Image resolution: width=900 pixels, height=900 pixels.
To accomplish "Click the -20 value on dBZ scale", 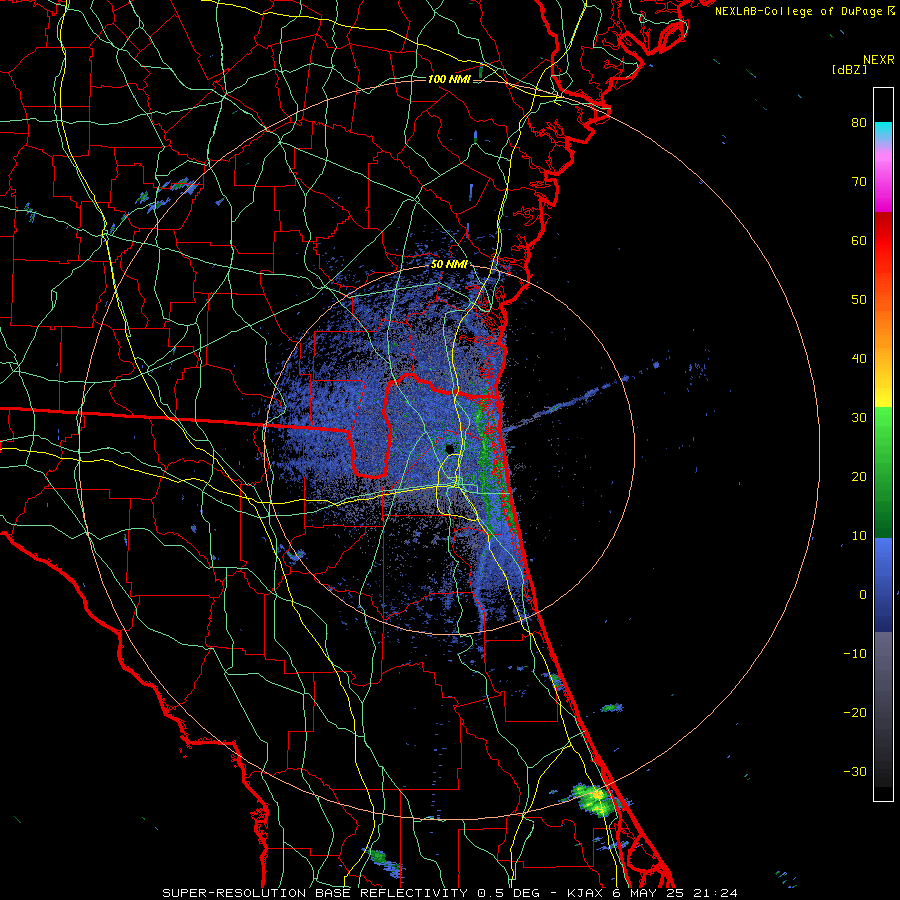I will pyautogui.click(x=855, y=713).
